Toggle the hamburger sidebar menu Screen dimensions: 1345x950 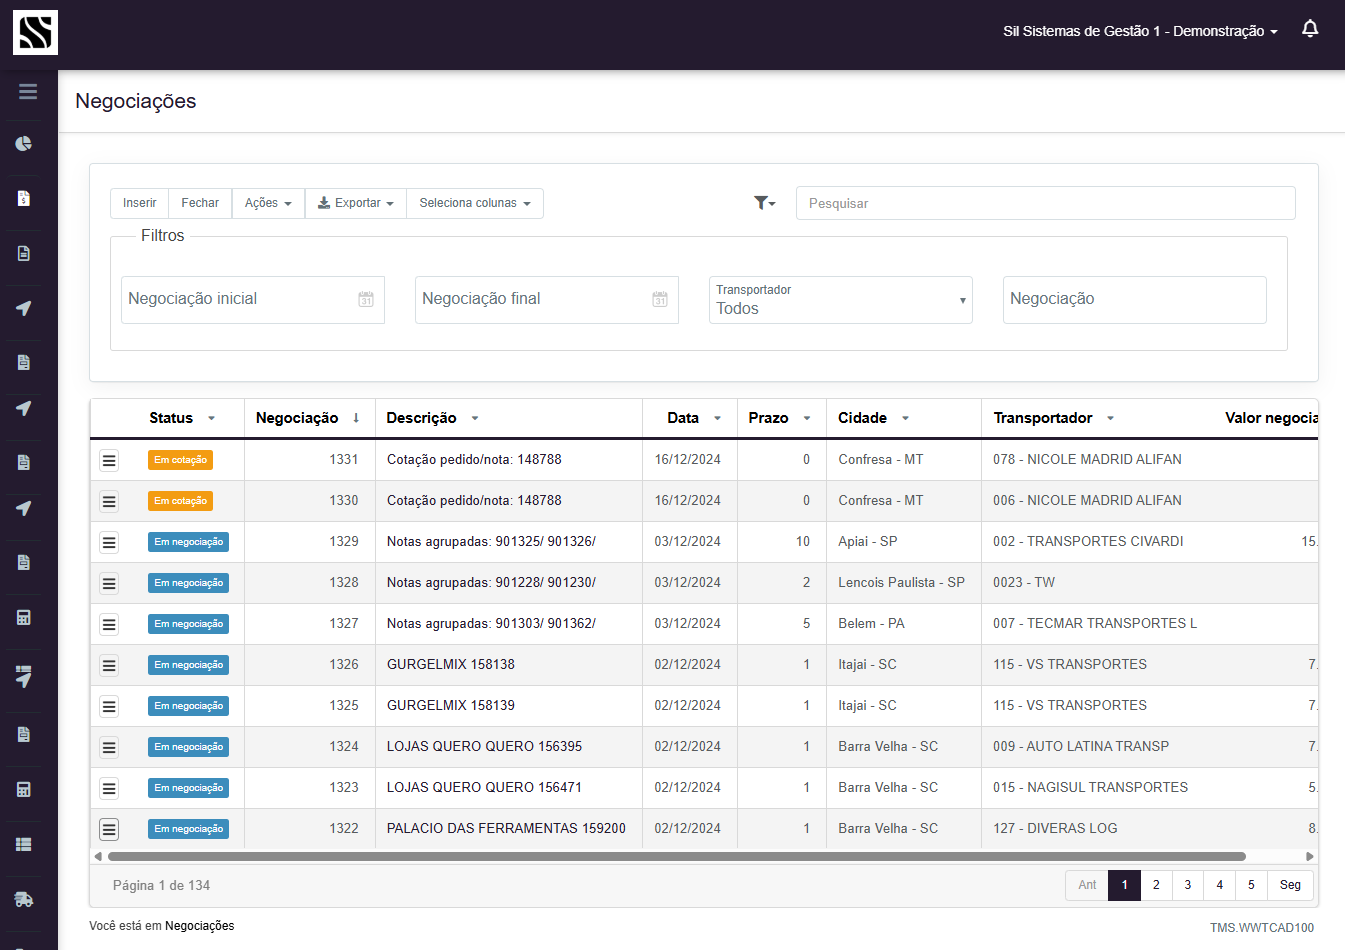click(x=28, y=92)
